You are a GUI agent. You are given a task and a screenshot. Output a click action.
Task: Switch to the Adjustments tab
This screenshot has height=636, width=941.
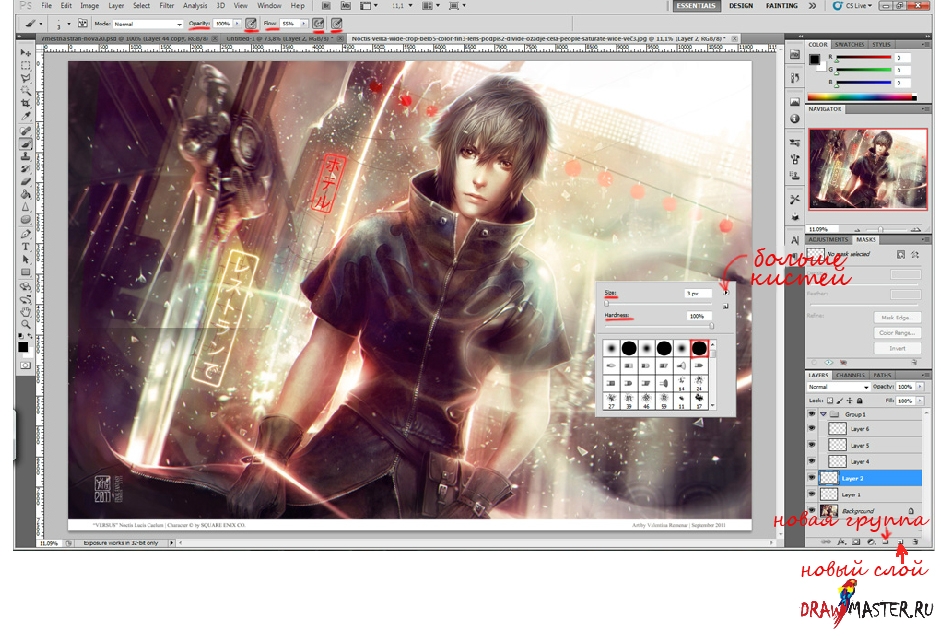(828, 239)
